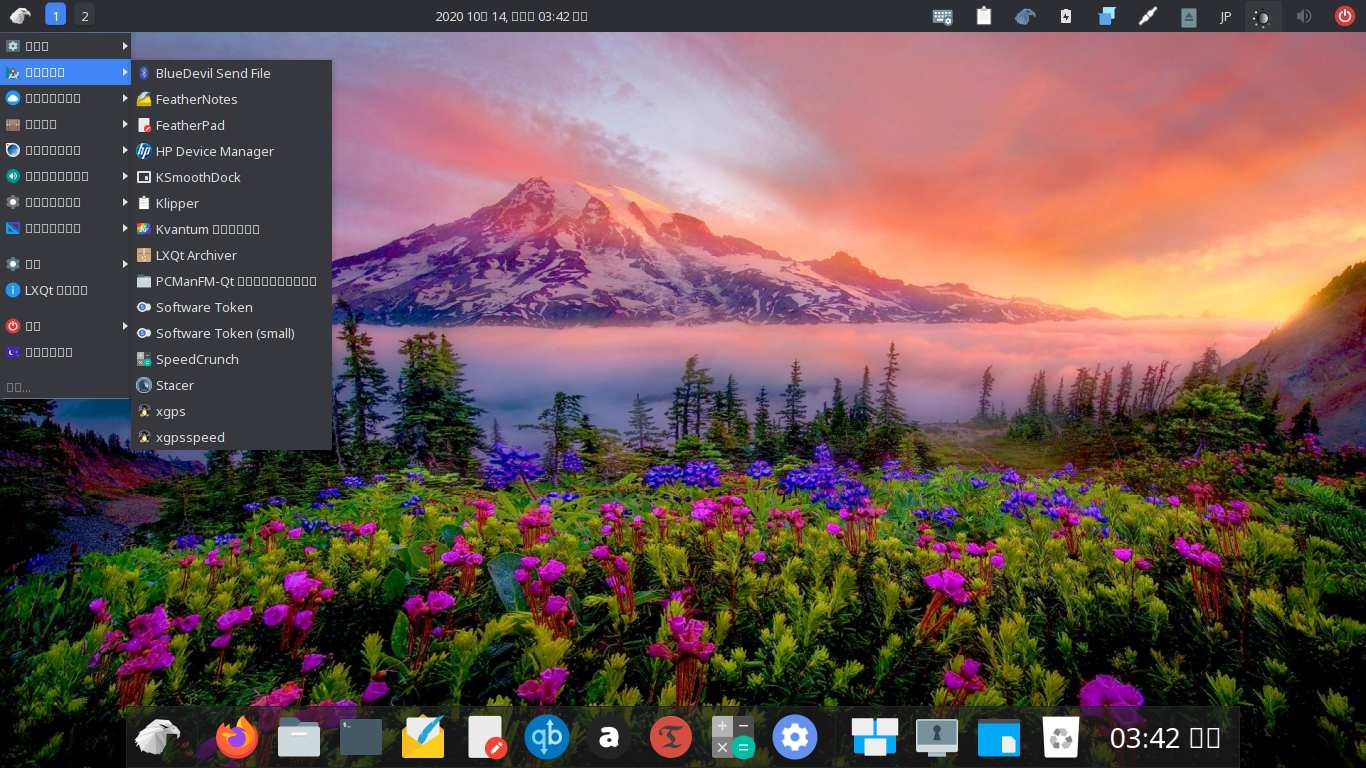Open Firefox from the dock
Viewport: 1366px width, 768px height.
(x=237, y=739)
